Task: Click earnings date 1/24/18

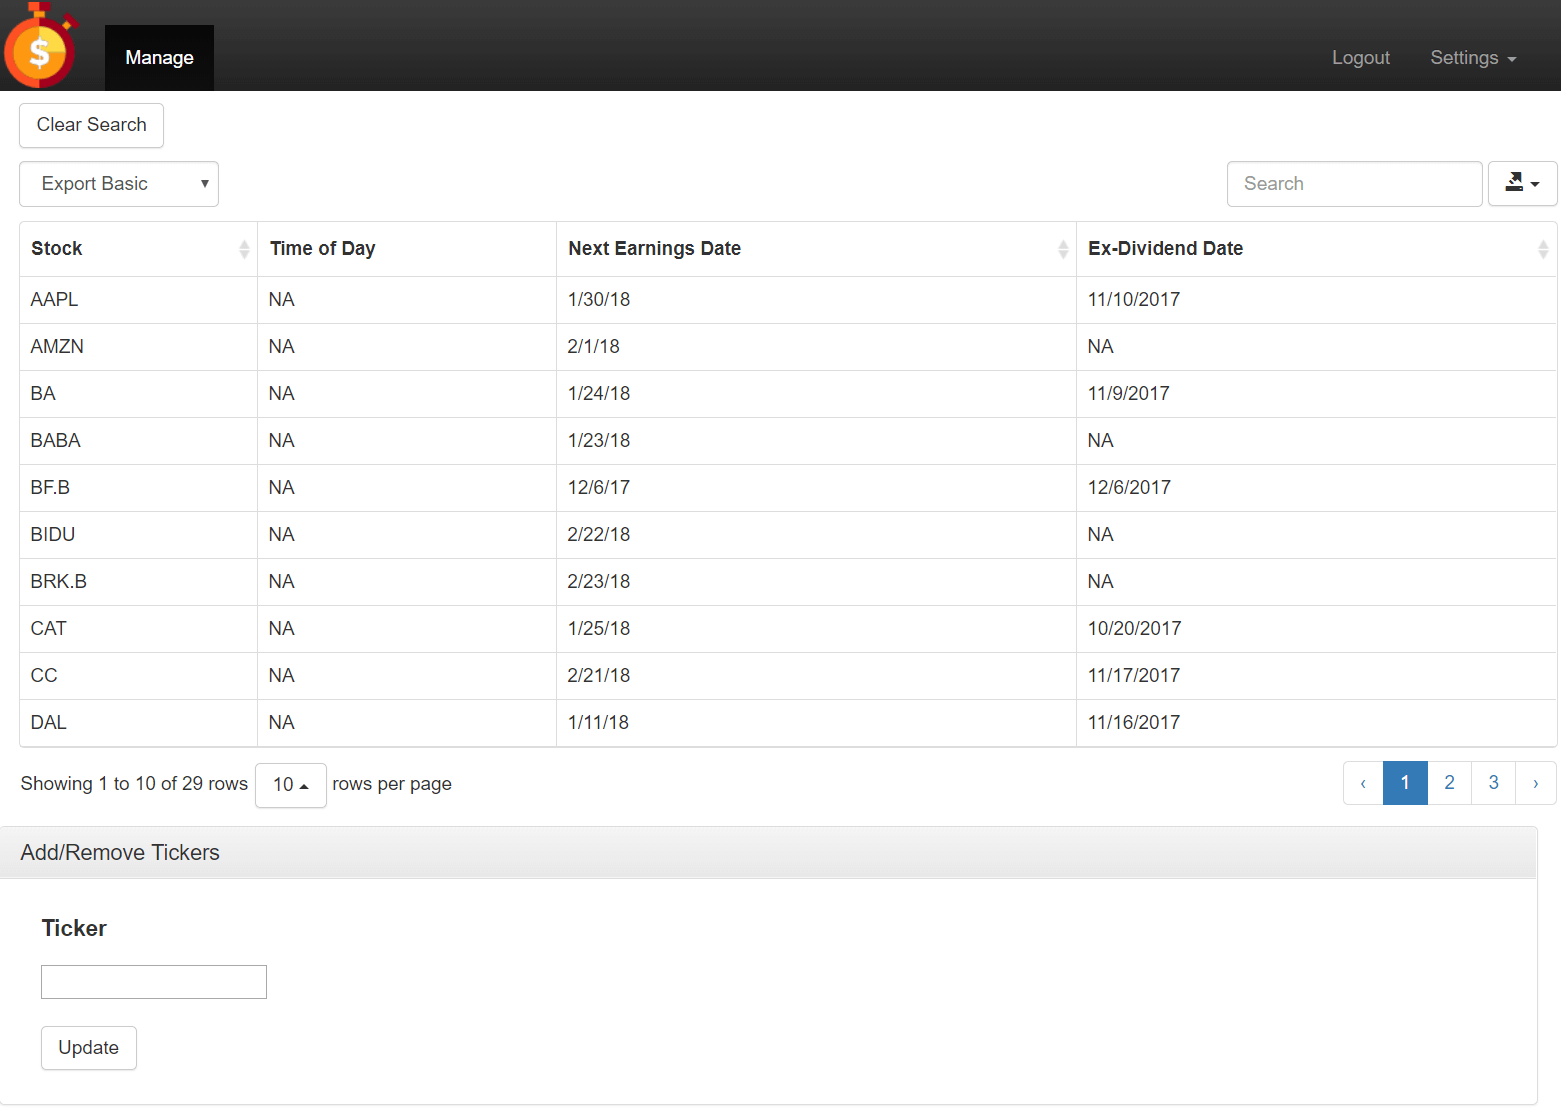Action: 599,394
